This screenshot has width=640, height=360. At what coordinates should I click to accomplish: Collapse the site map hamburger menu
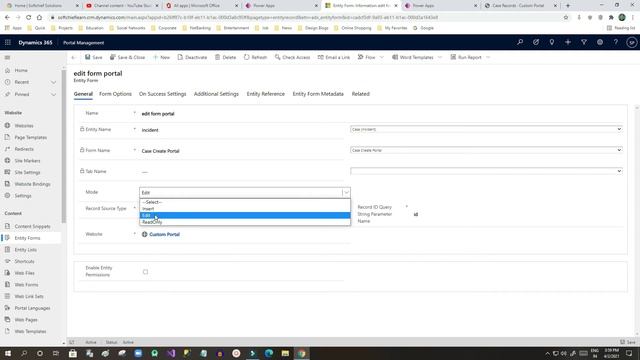7,58
